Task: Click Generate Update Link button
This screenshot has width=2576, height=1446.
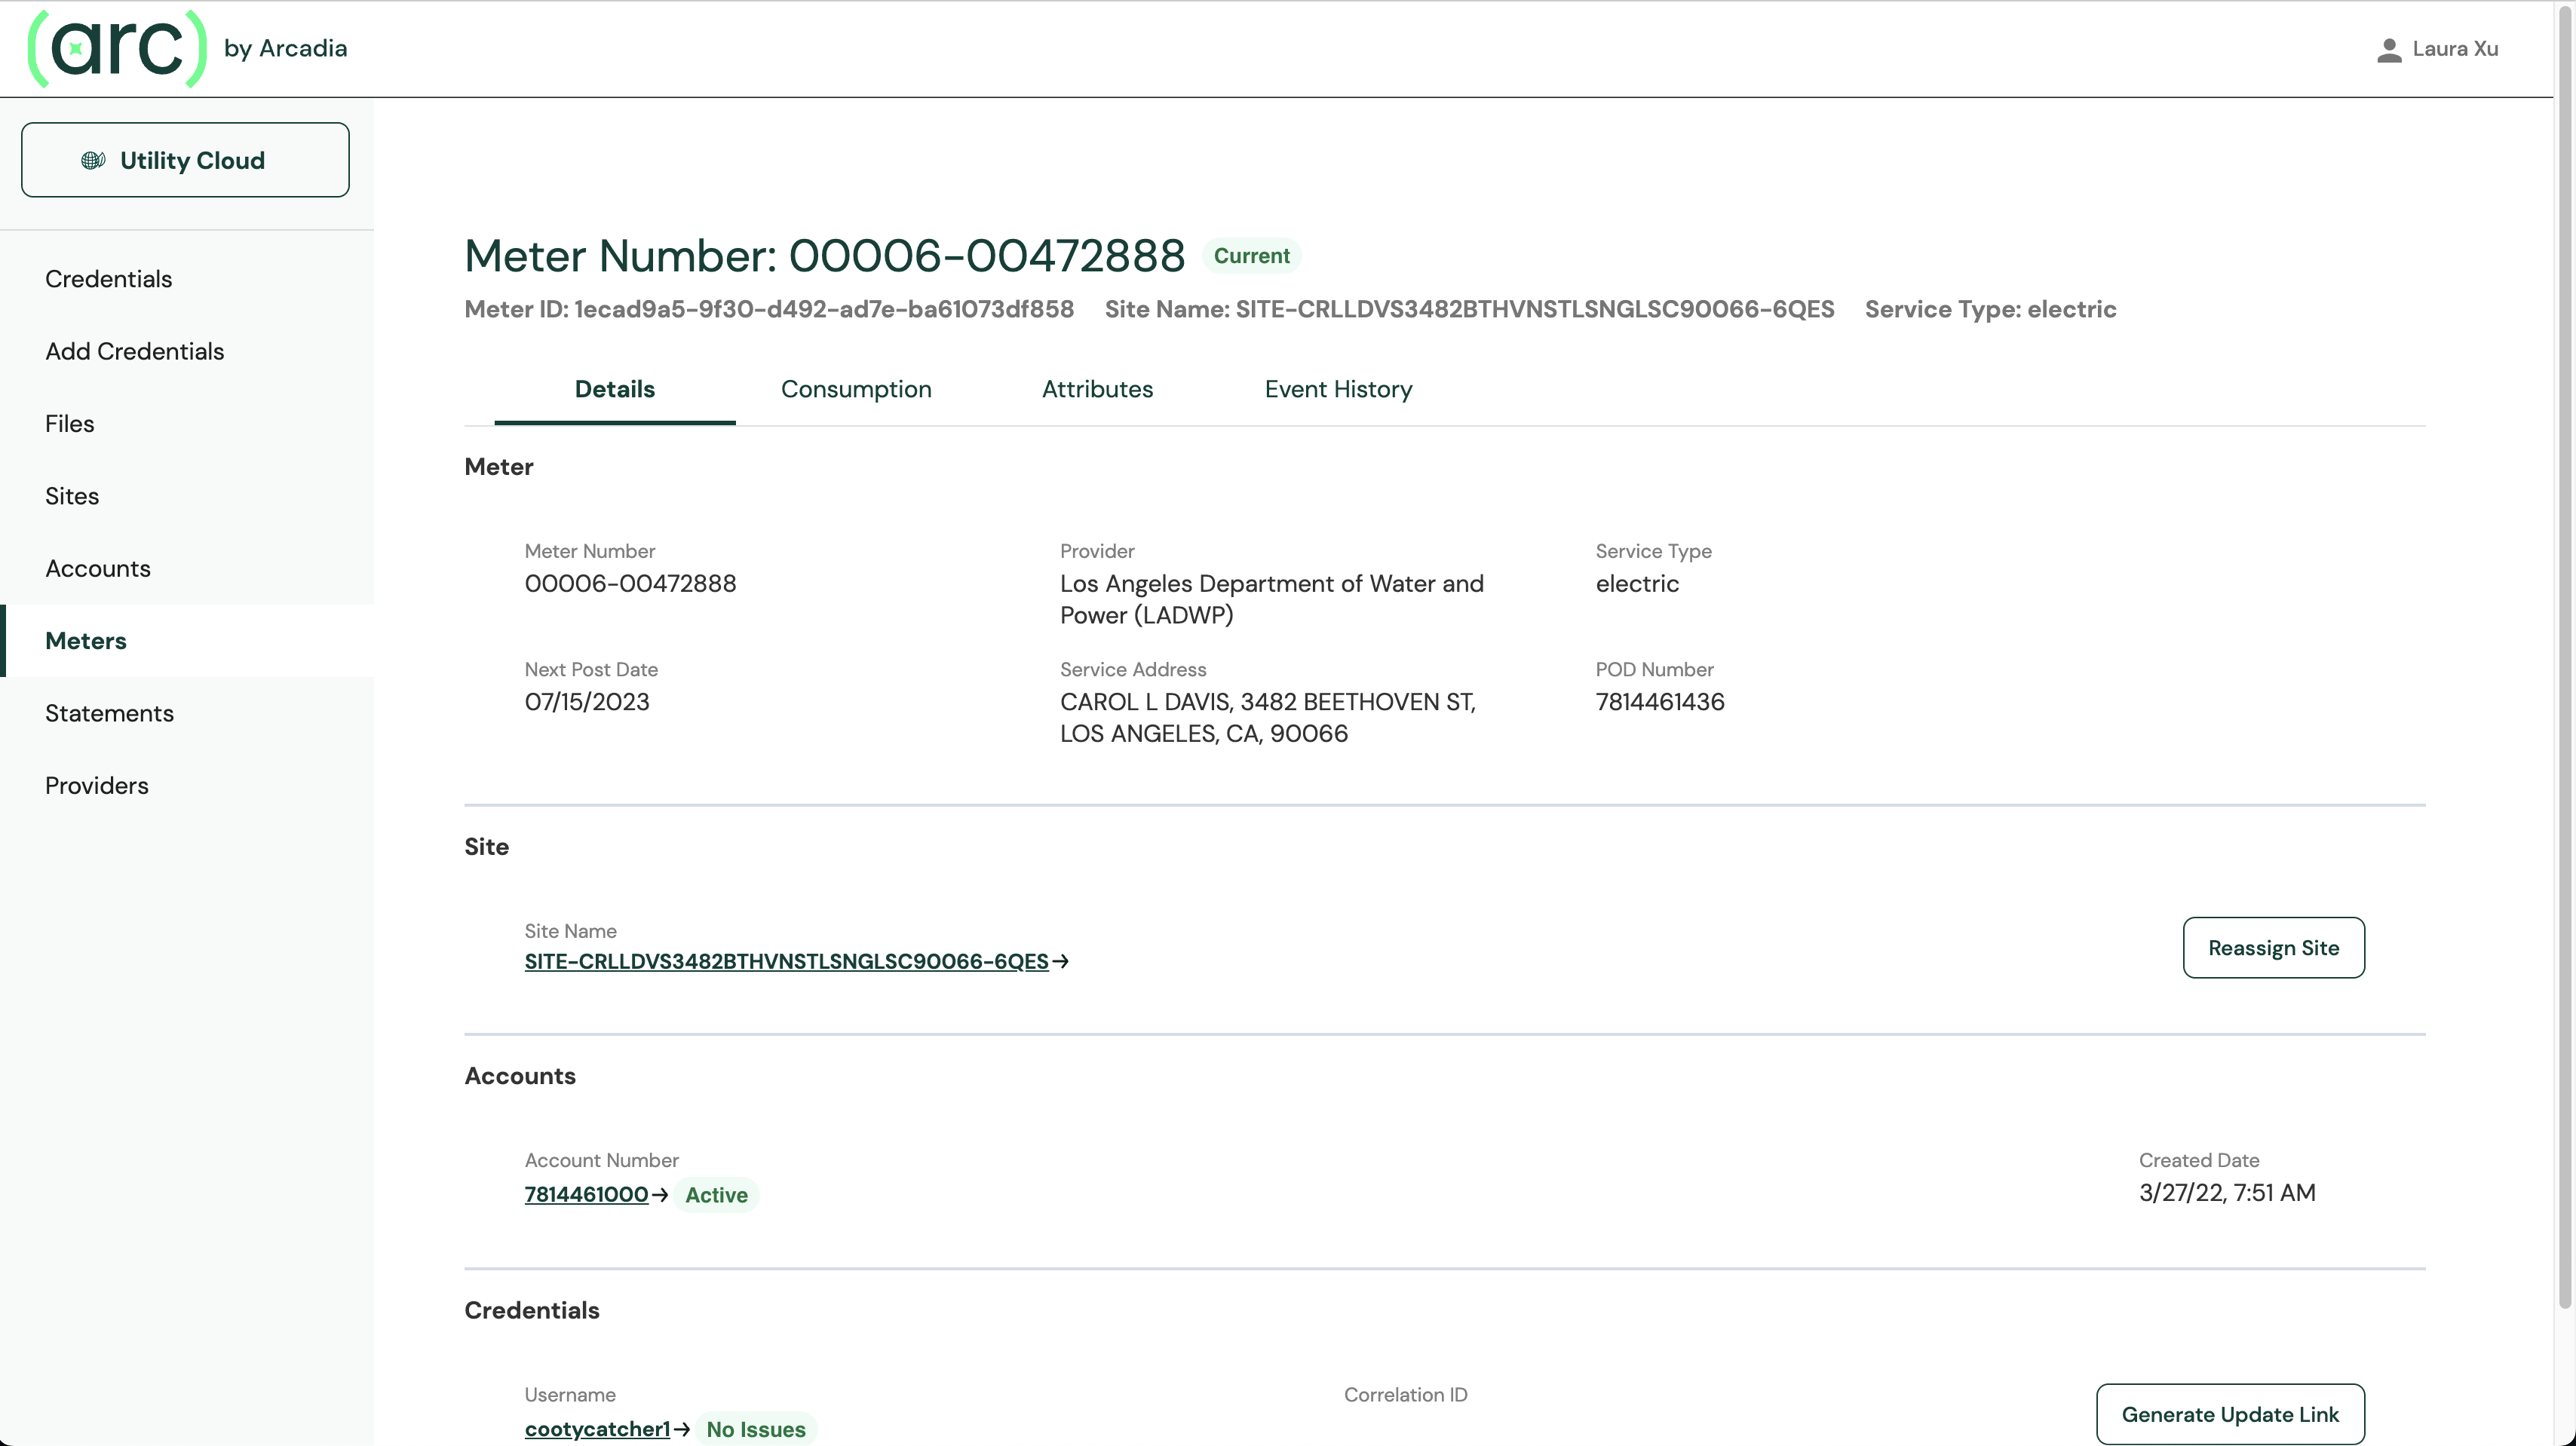Action: pyautogui.click(x=2230, y=1414)
